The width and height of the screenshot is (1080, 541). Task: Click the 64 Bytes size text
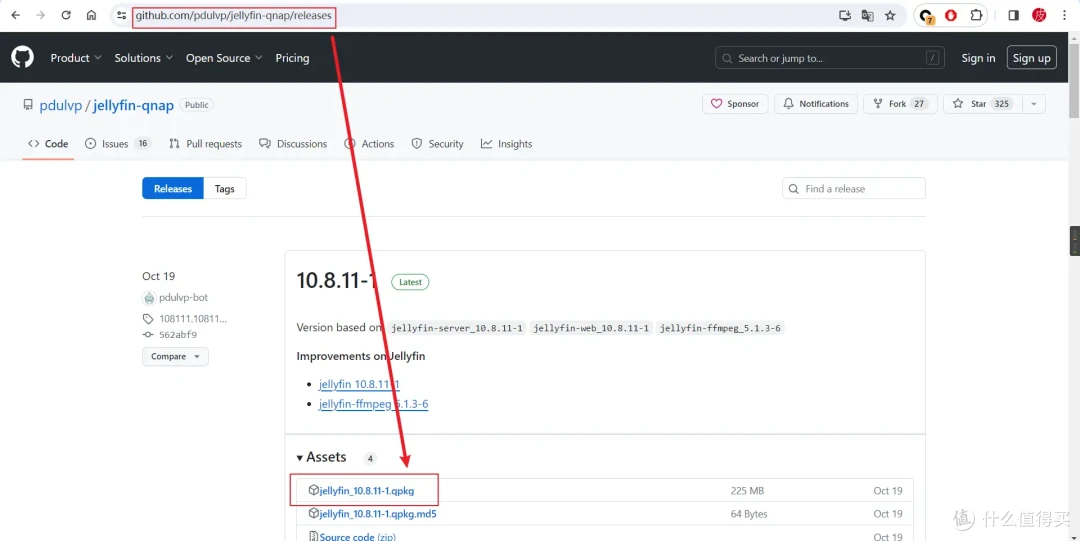749,513
